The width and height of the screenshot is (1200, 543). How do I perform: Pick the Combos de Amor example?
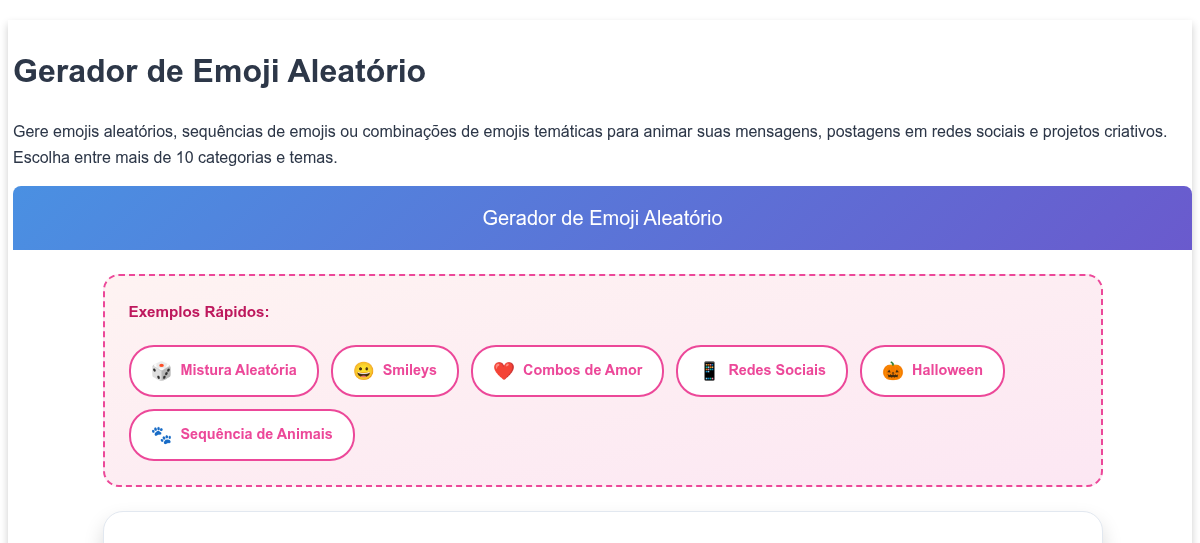click(x=568, y=371)
